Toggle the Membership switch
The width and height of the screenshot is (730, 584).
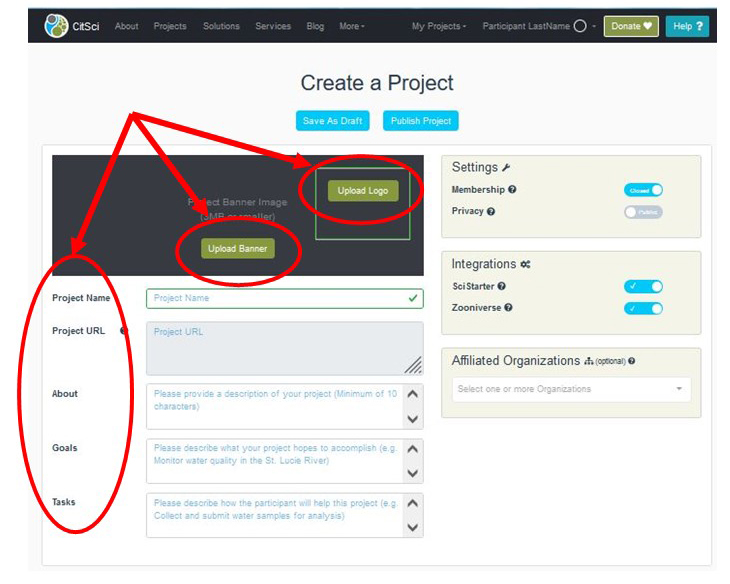point(643,190)
